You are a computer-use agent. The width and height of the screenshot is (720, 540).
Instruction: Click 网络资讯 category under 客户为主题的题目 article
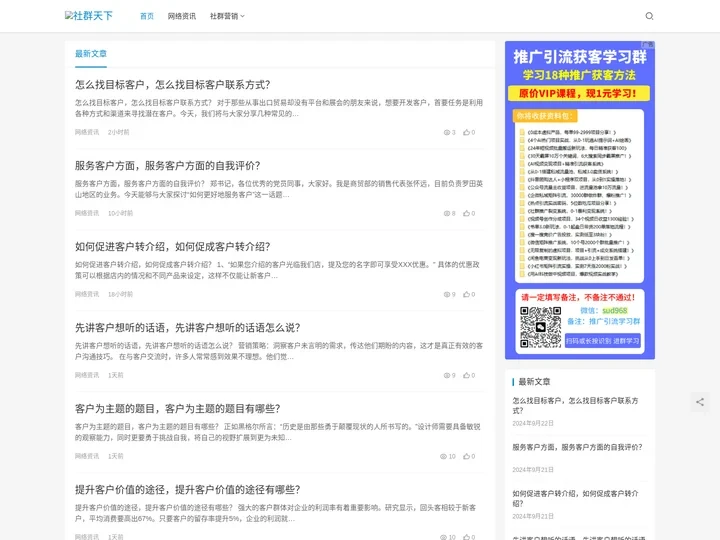point(87,456)
